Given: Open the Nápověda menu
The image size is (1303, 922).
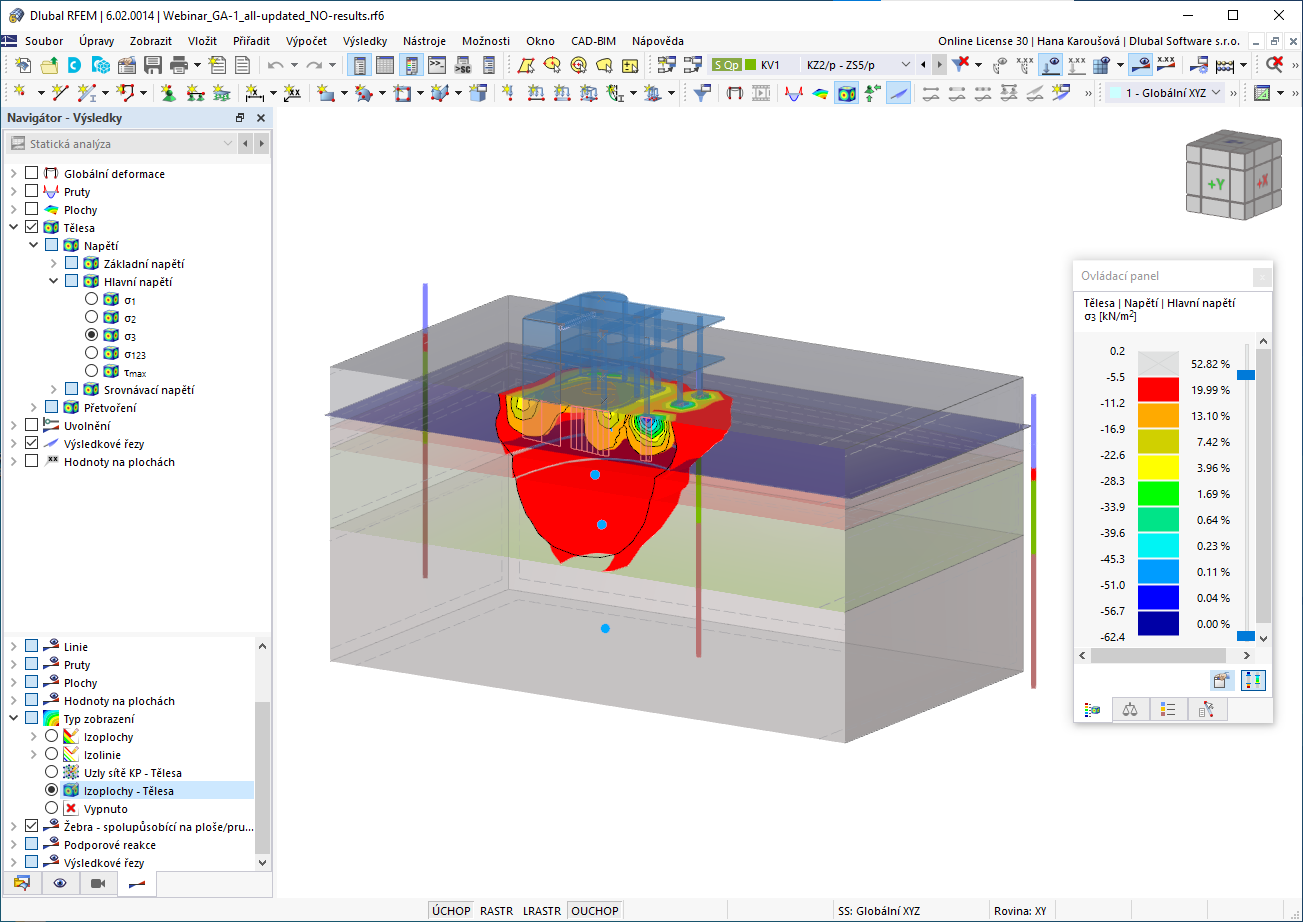Looking at the screenshot, I should pos(657,41).
